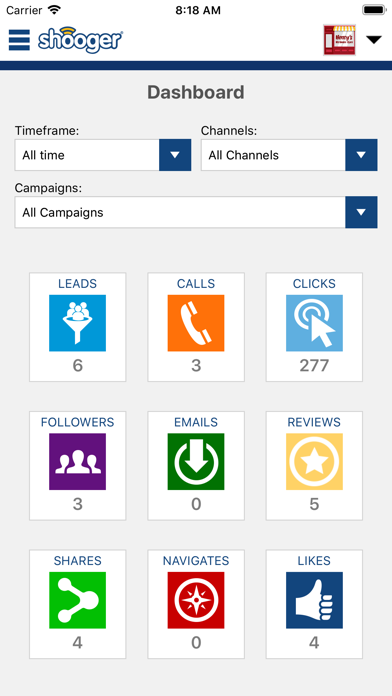This screenshot has height=696, width=392.
Task: Click the LEADS label
Action: (77, 284)
